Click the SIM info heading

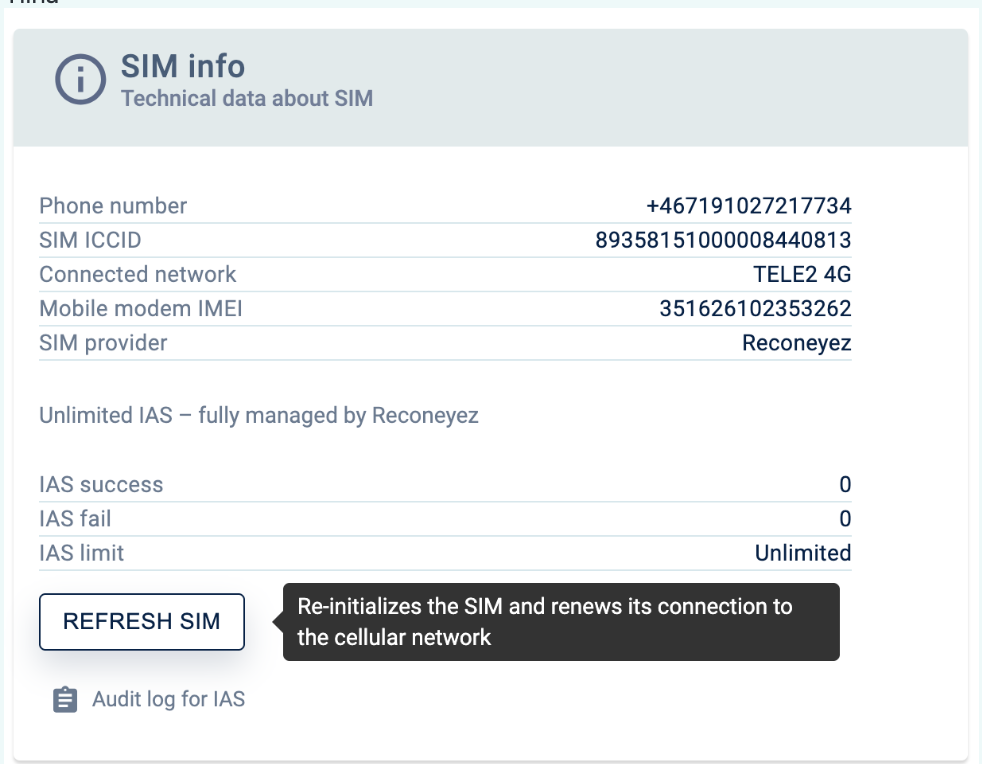coord(183,67)
